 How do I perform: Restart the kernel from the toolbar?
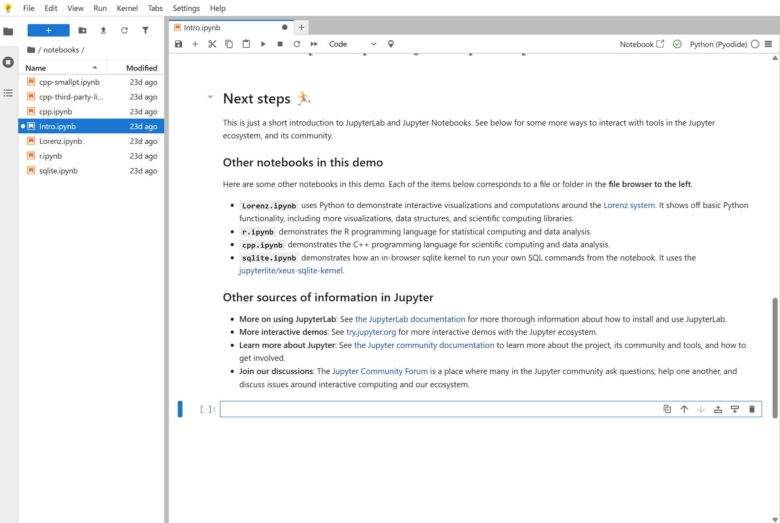[297, 44]
